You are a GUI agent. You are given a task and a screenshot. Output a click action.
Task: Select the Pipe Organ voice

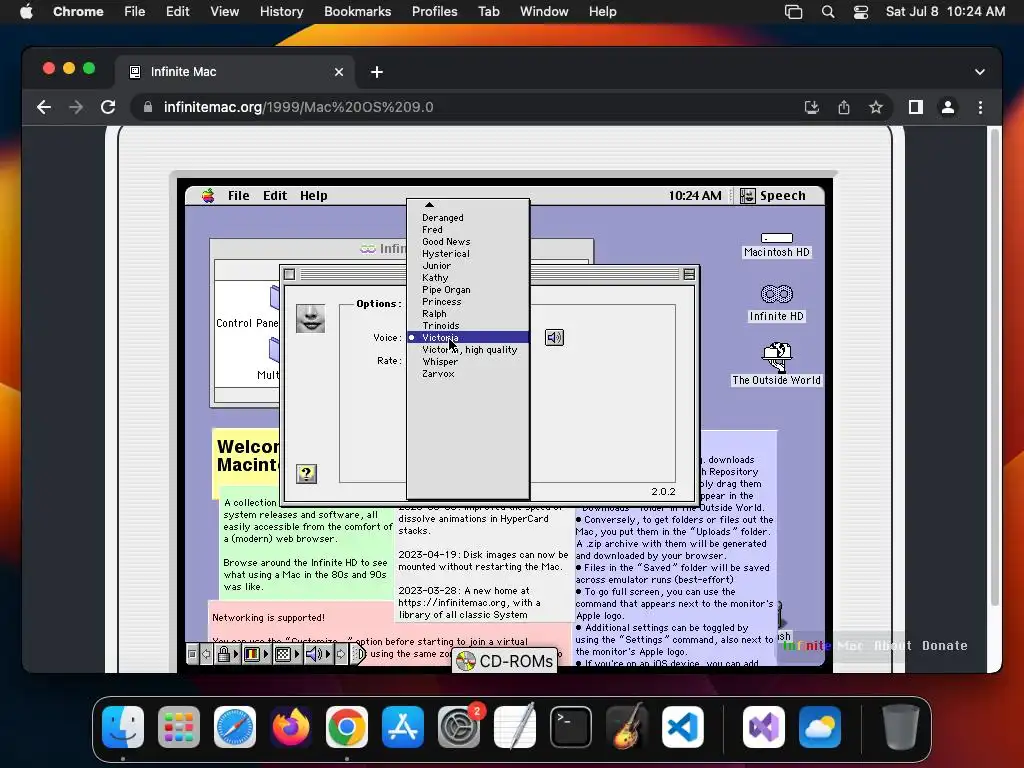click(468, 290)
